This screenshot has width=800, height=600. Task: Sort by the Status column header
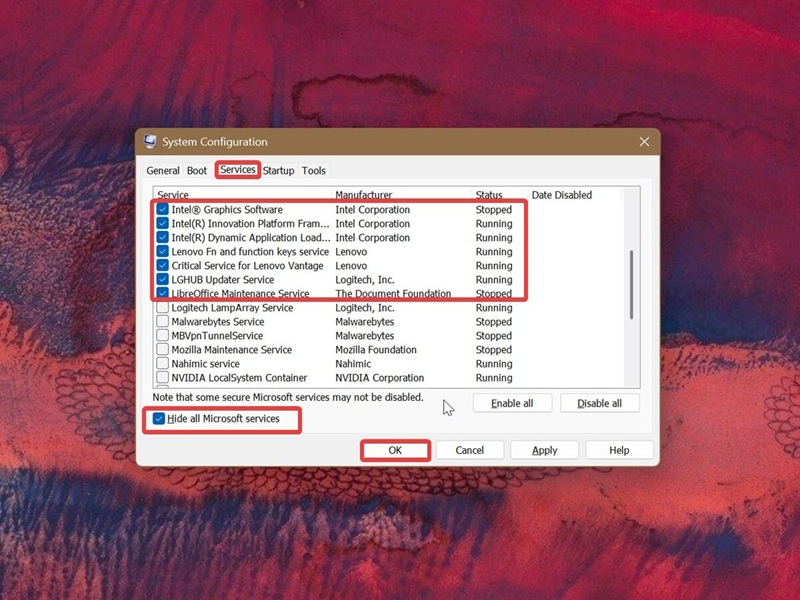[499, 194]
